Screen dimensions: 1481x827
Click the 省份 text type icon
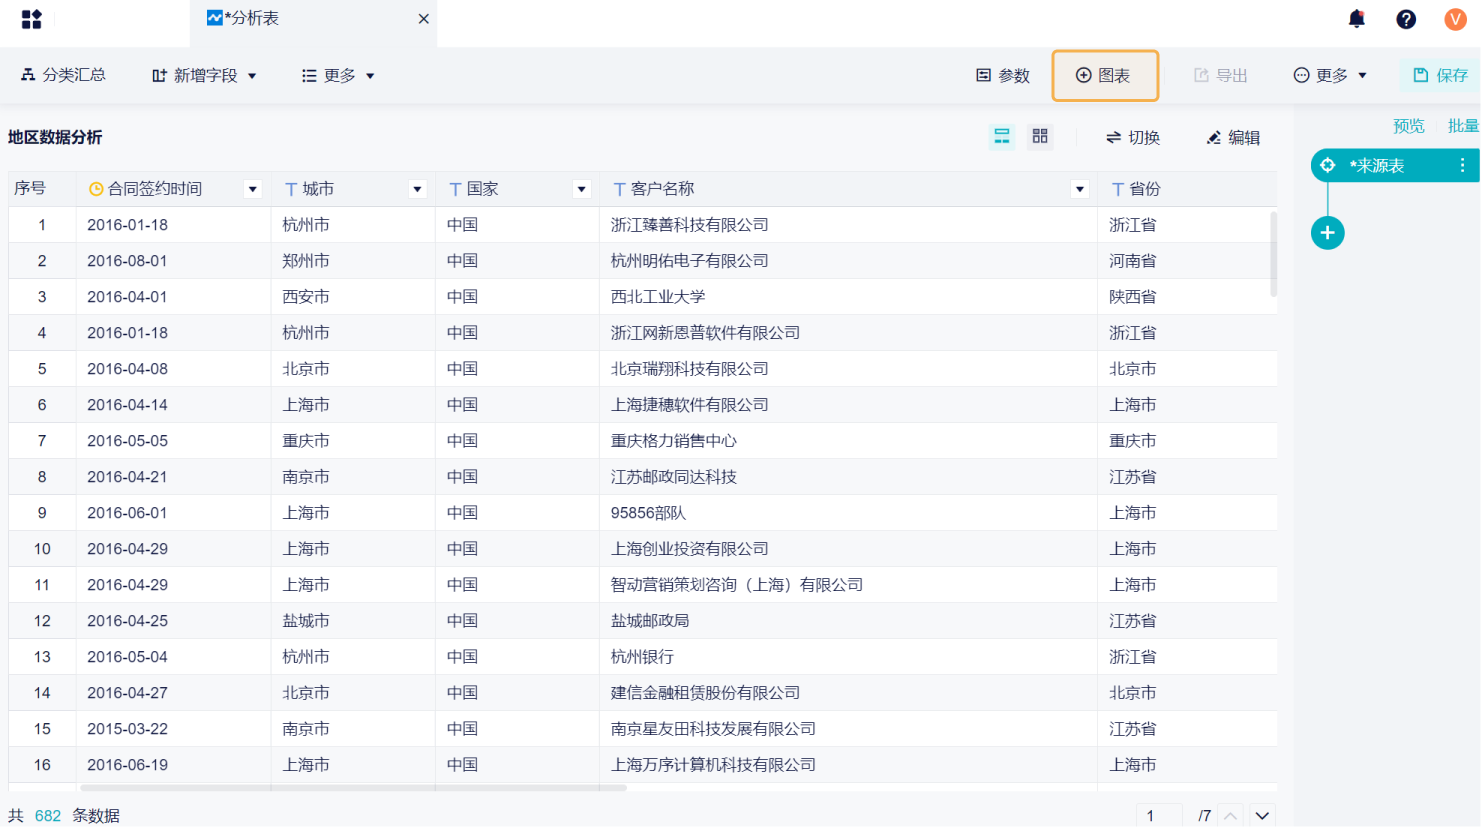tap(1118, 189)
